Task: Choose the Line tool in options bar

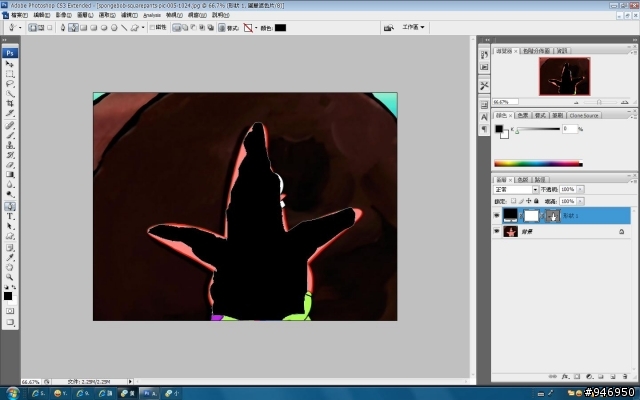Action: click(124, 28)
